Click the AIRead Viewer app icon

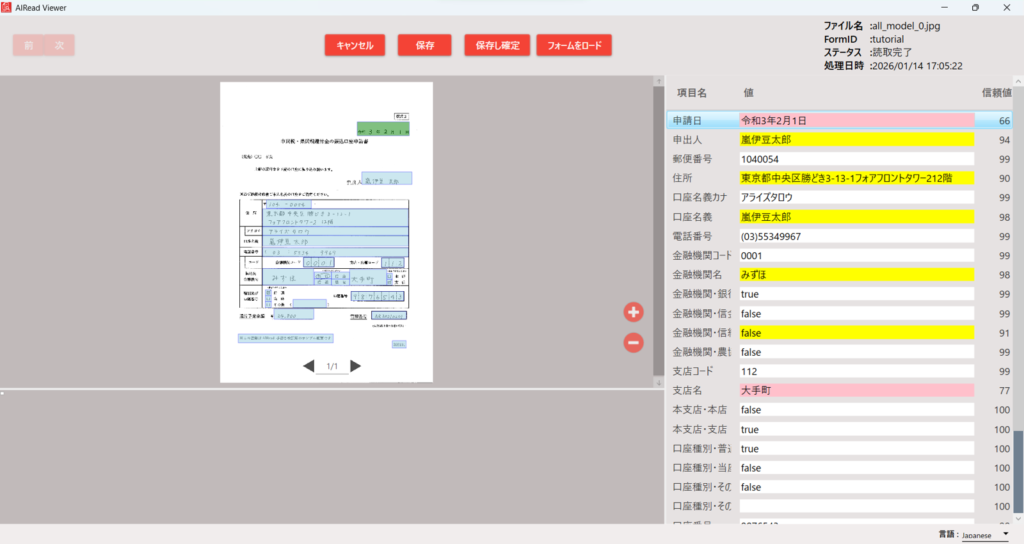[9, 7]
